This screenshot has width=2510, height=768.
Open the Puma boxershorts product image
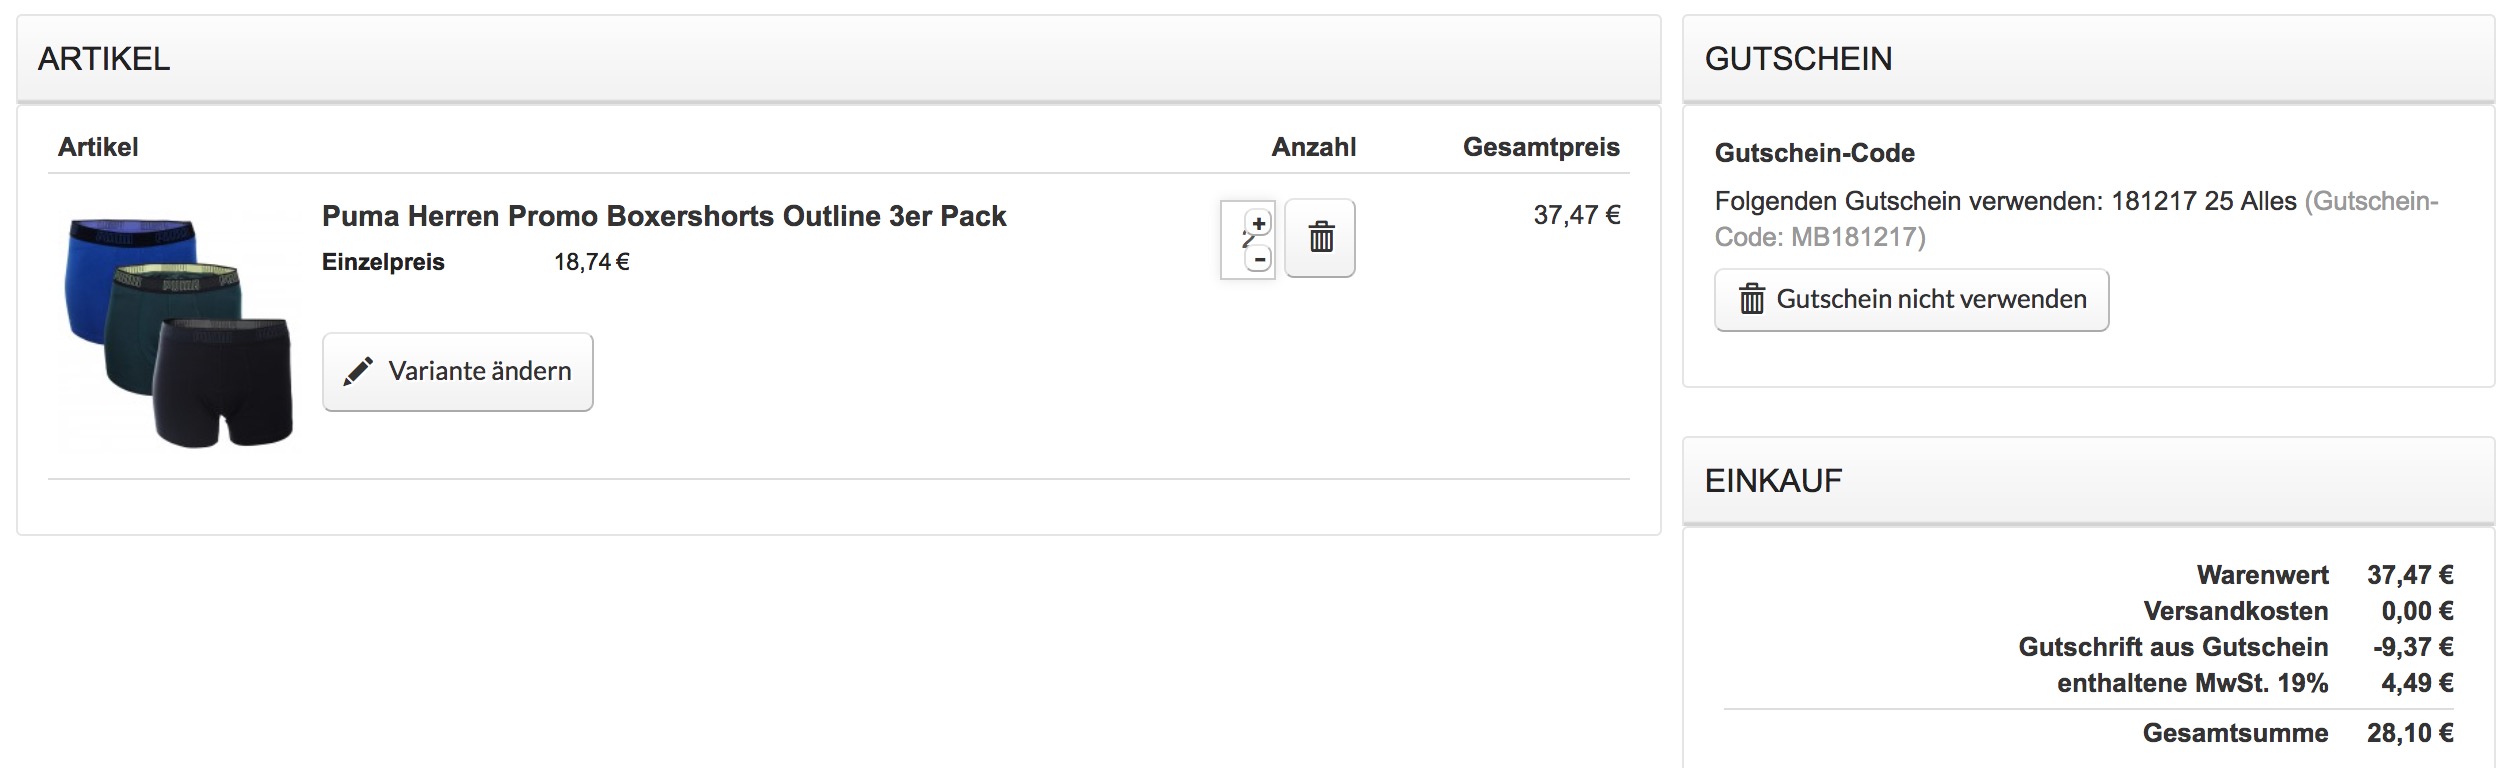[179, 328]
